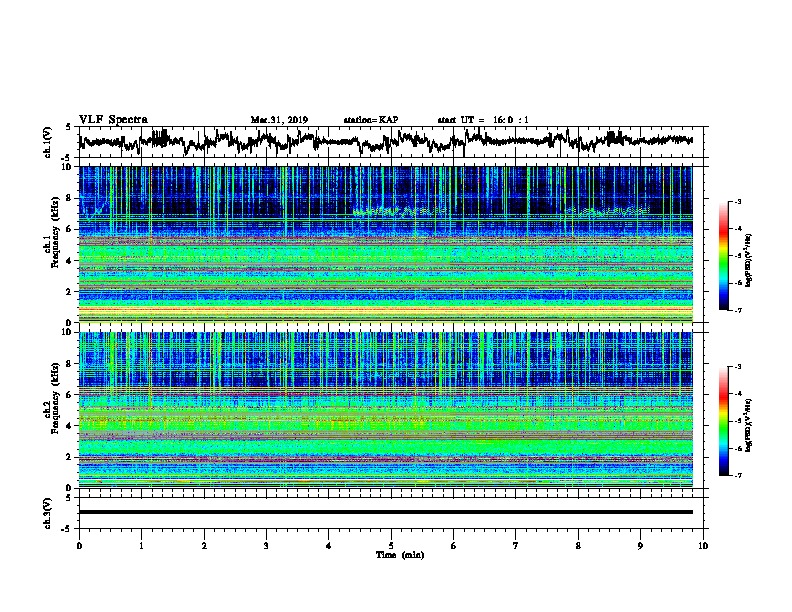Click the "5" tick on ch.1(V) axis
The width and height of the screenshot is (792, 612).
[x=69, y=127]
